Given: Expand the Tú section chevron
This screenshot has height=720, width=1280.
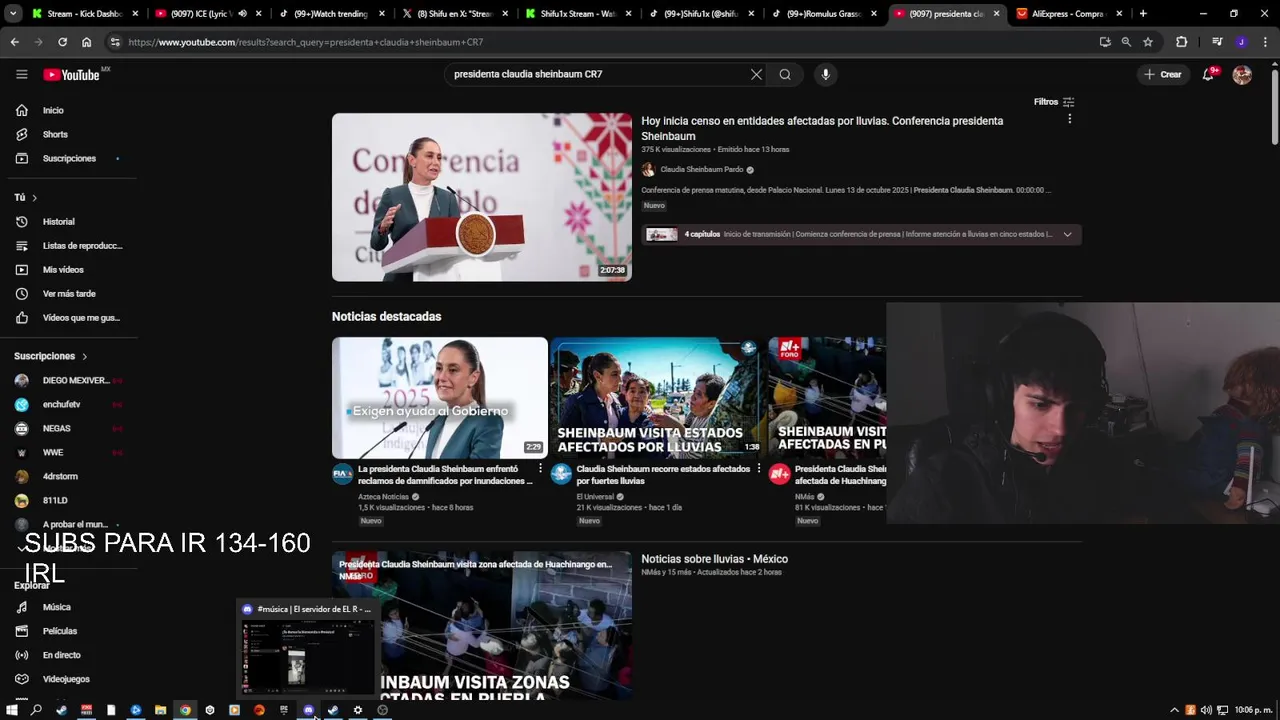Looking at the screenshot, I should (34, 198).
